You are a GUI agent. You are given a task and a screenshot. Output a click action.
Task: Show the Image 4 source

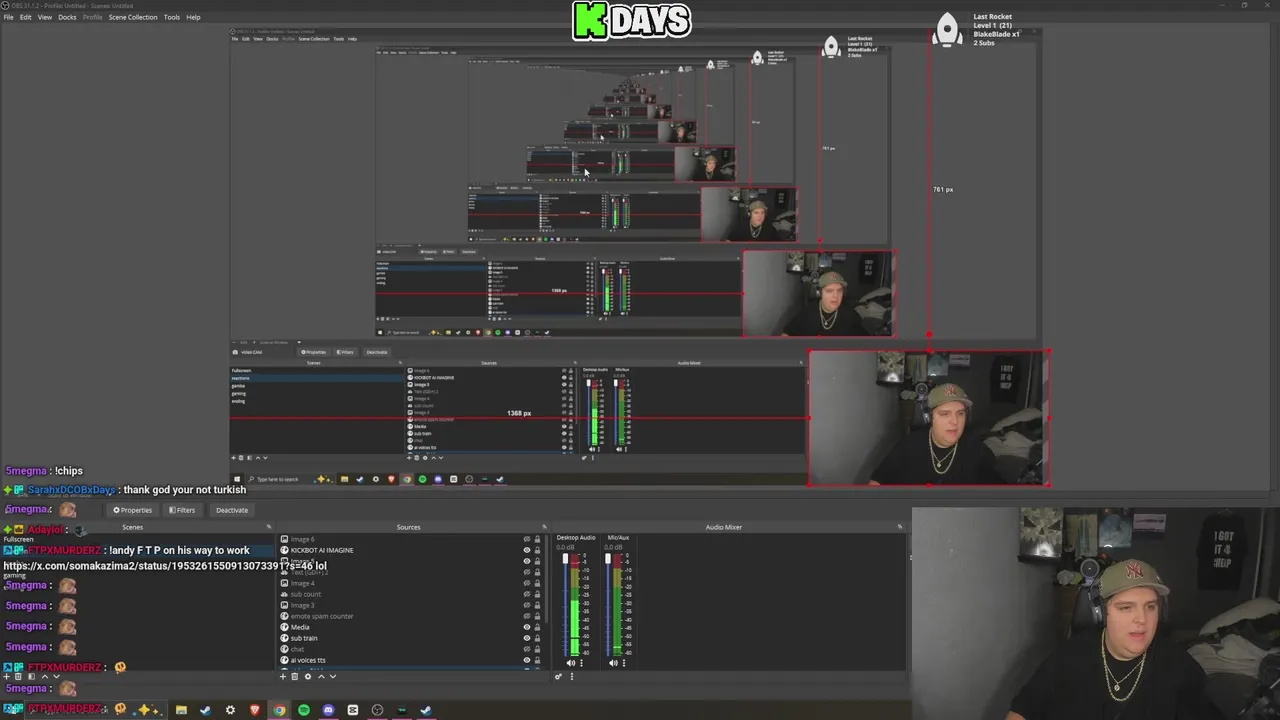pyautogui.click(x=527, y=583)
